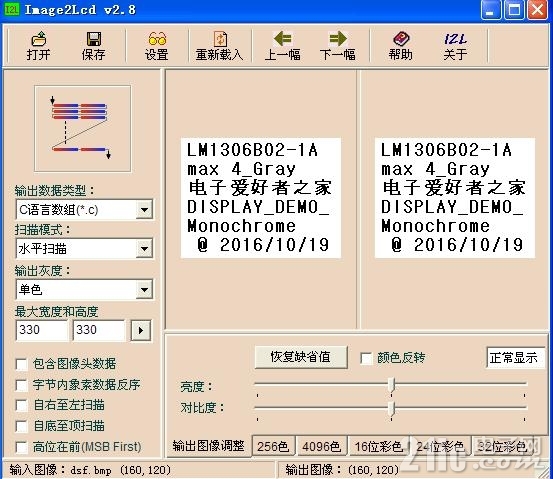The width and height of the screenshot is (553, 479).
Task: Close the Image2Lcd window
Action: click(537, 10)
